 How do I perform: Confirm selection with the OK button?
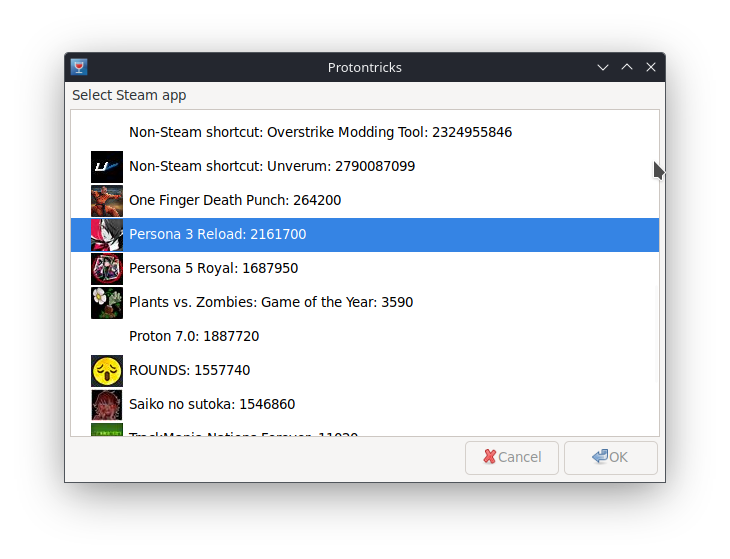pyautogui.click(x=610, y=458)
